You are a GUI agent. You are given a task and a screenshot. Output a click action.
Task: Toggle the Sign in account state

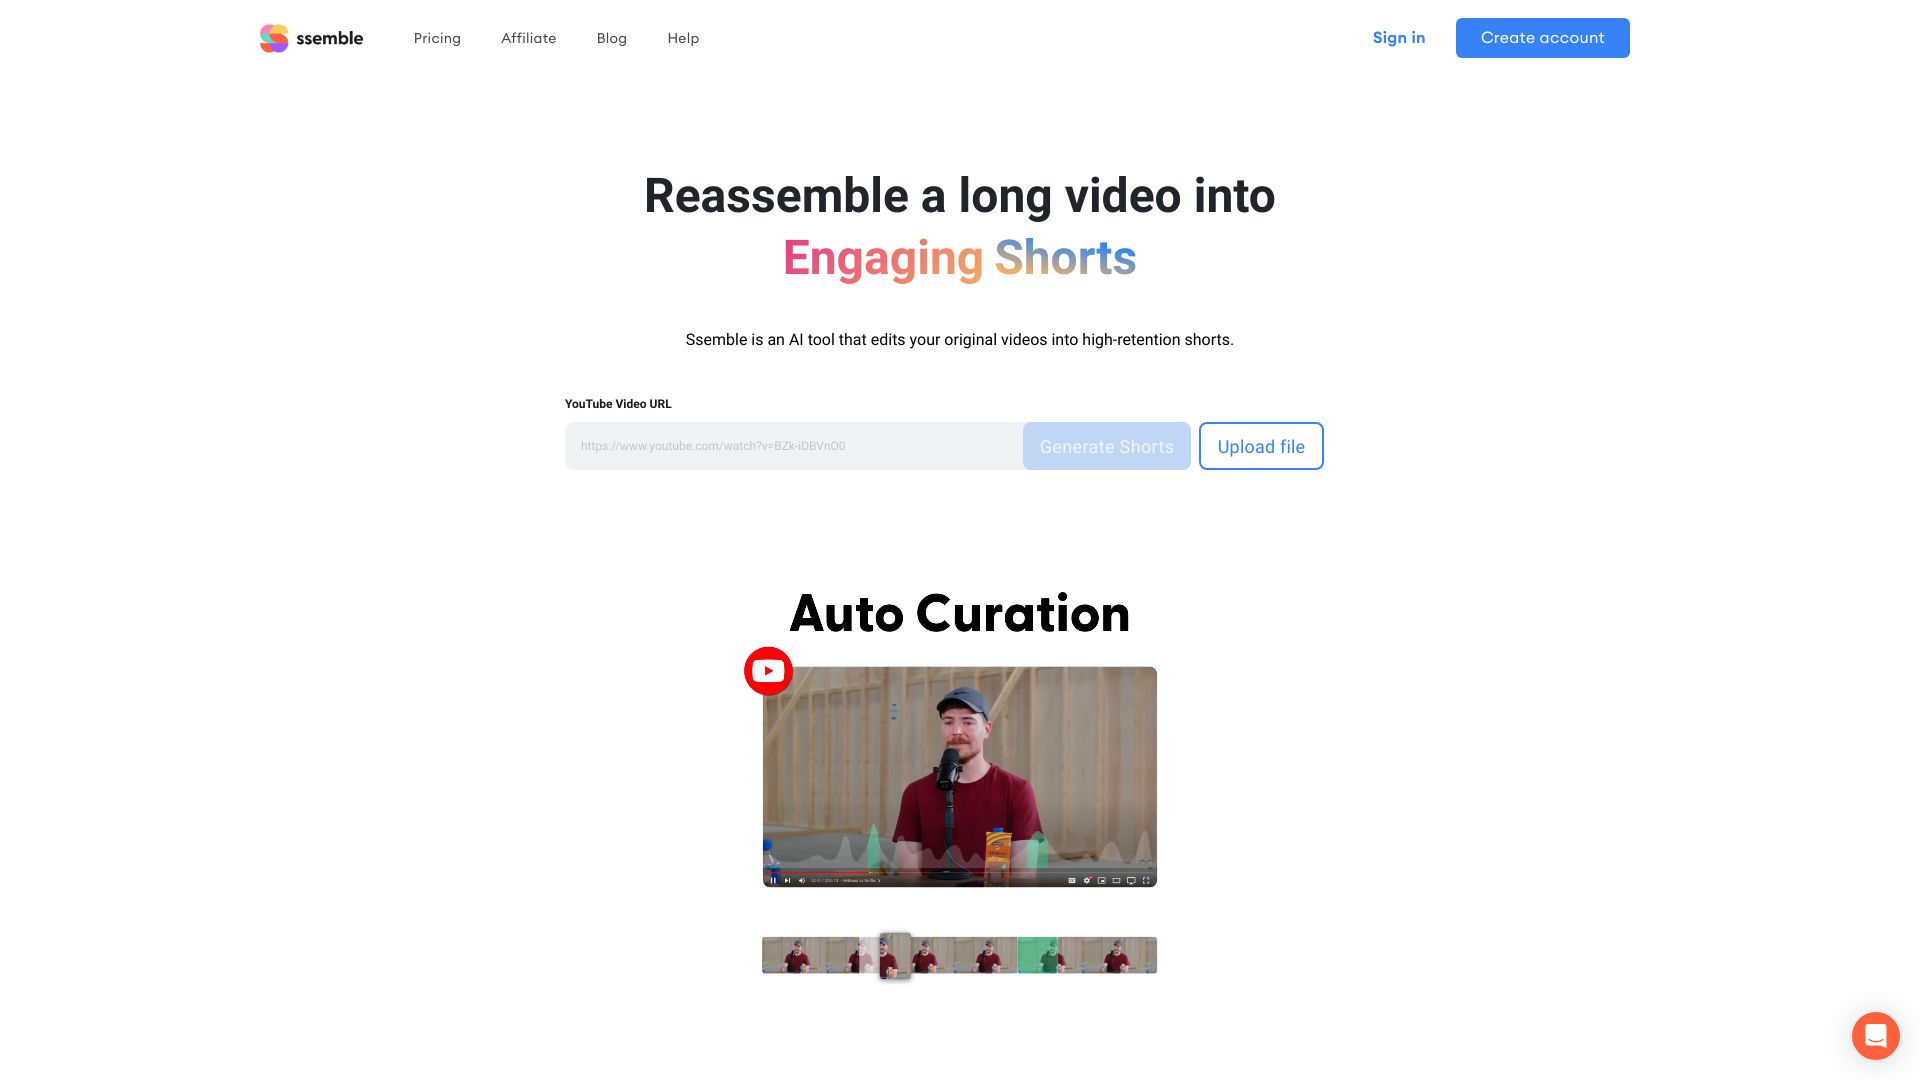(1399, 37)
